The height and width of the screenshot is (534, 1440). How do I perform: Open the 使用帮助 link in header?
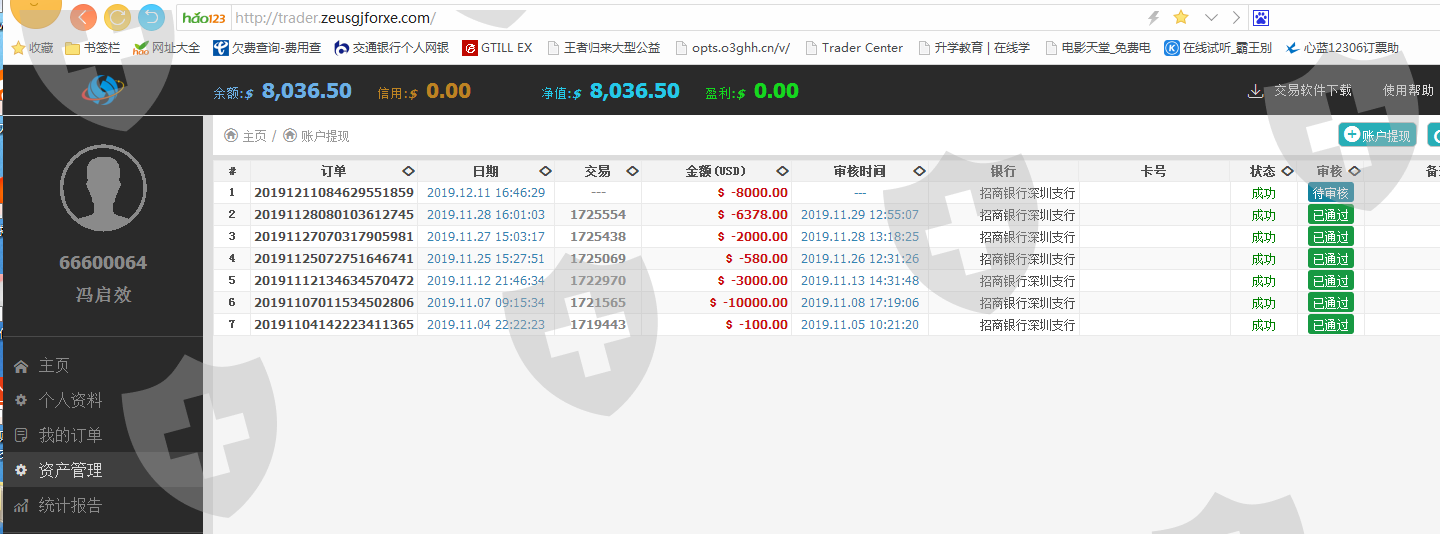pyautogui.click(x=1408, y=90)
